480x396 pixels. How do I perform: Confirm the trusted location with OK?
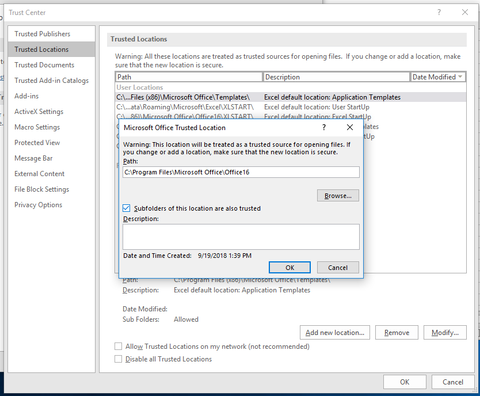pos(290,267)
